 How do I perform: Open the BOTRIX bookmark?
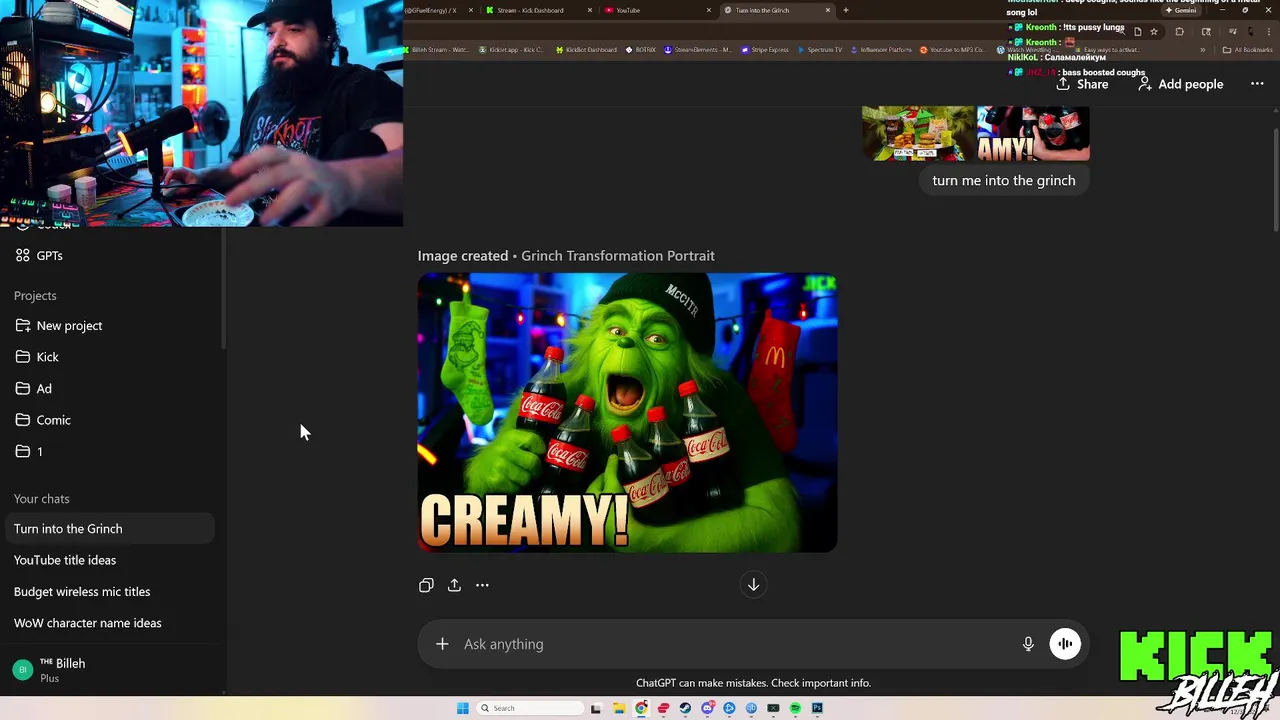(x=641, y=50)
